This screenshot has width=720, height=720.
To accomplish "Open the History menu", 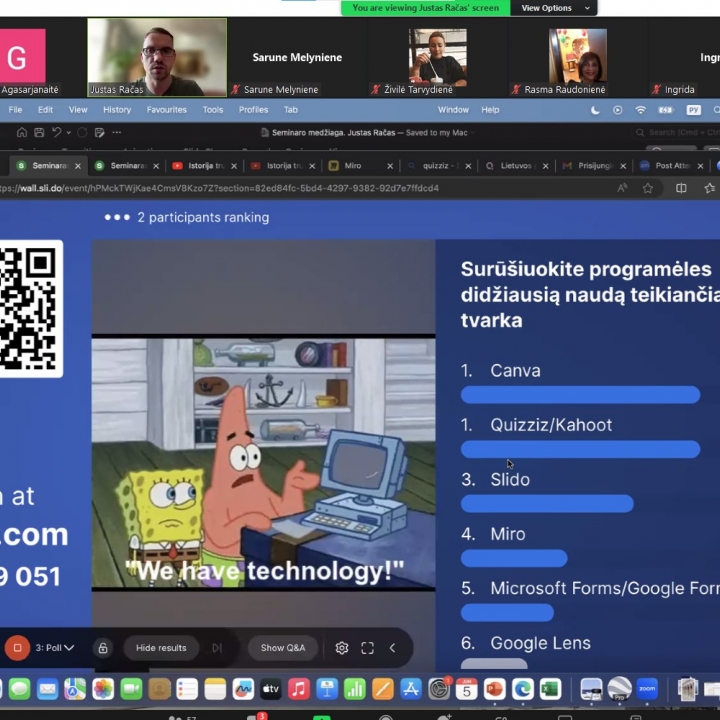I will pyautogui.click(x=117, y=110).
